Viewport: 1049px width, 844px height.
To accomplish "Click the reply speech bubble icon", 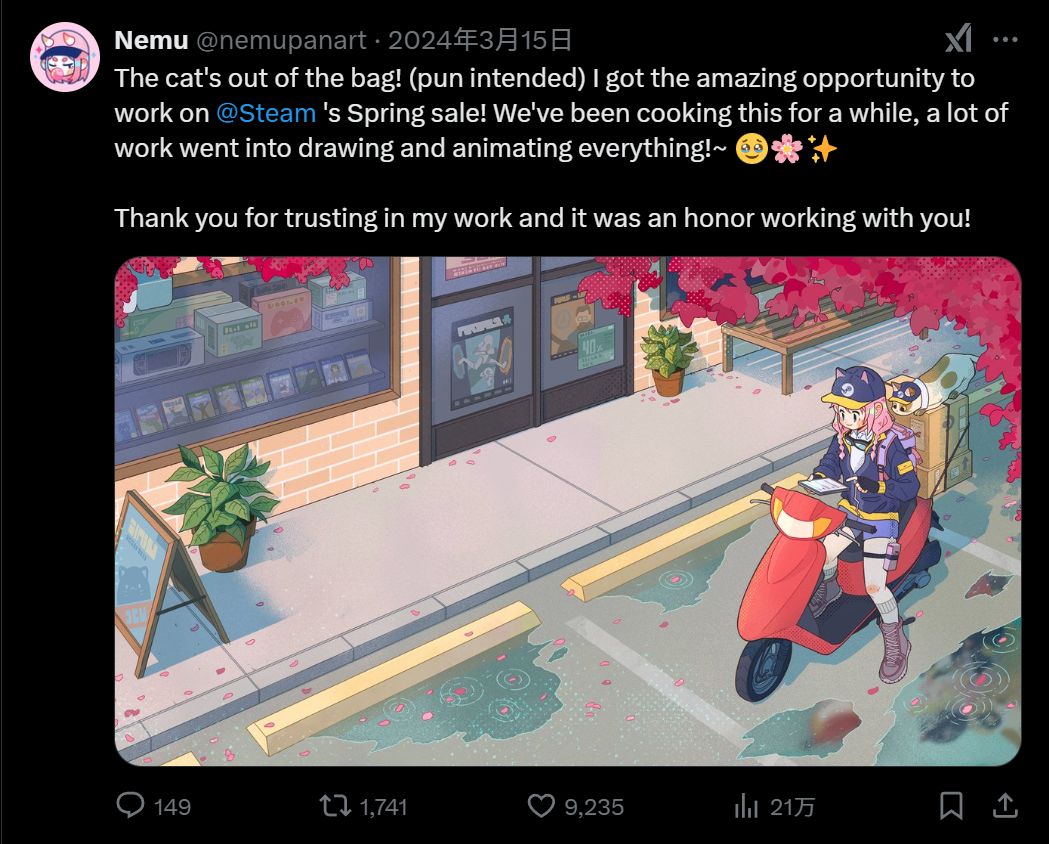I will 131,805.
